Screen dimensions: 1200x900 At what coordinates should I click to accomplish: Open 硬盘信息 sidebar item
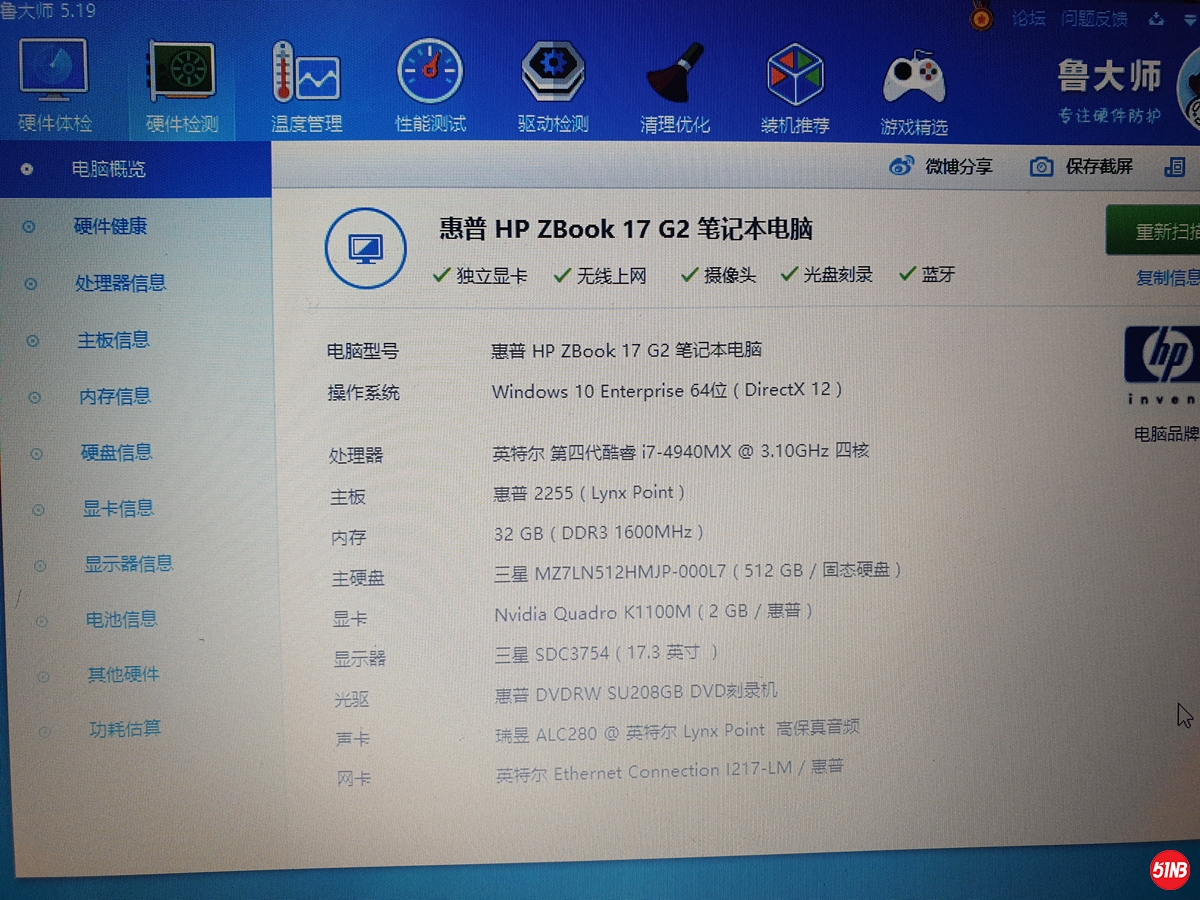tap(116, 453)
